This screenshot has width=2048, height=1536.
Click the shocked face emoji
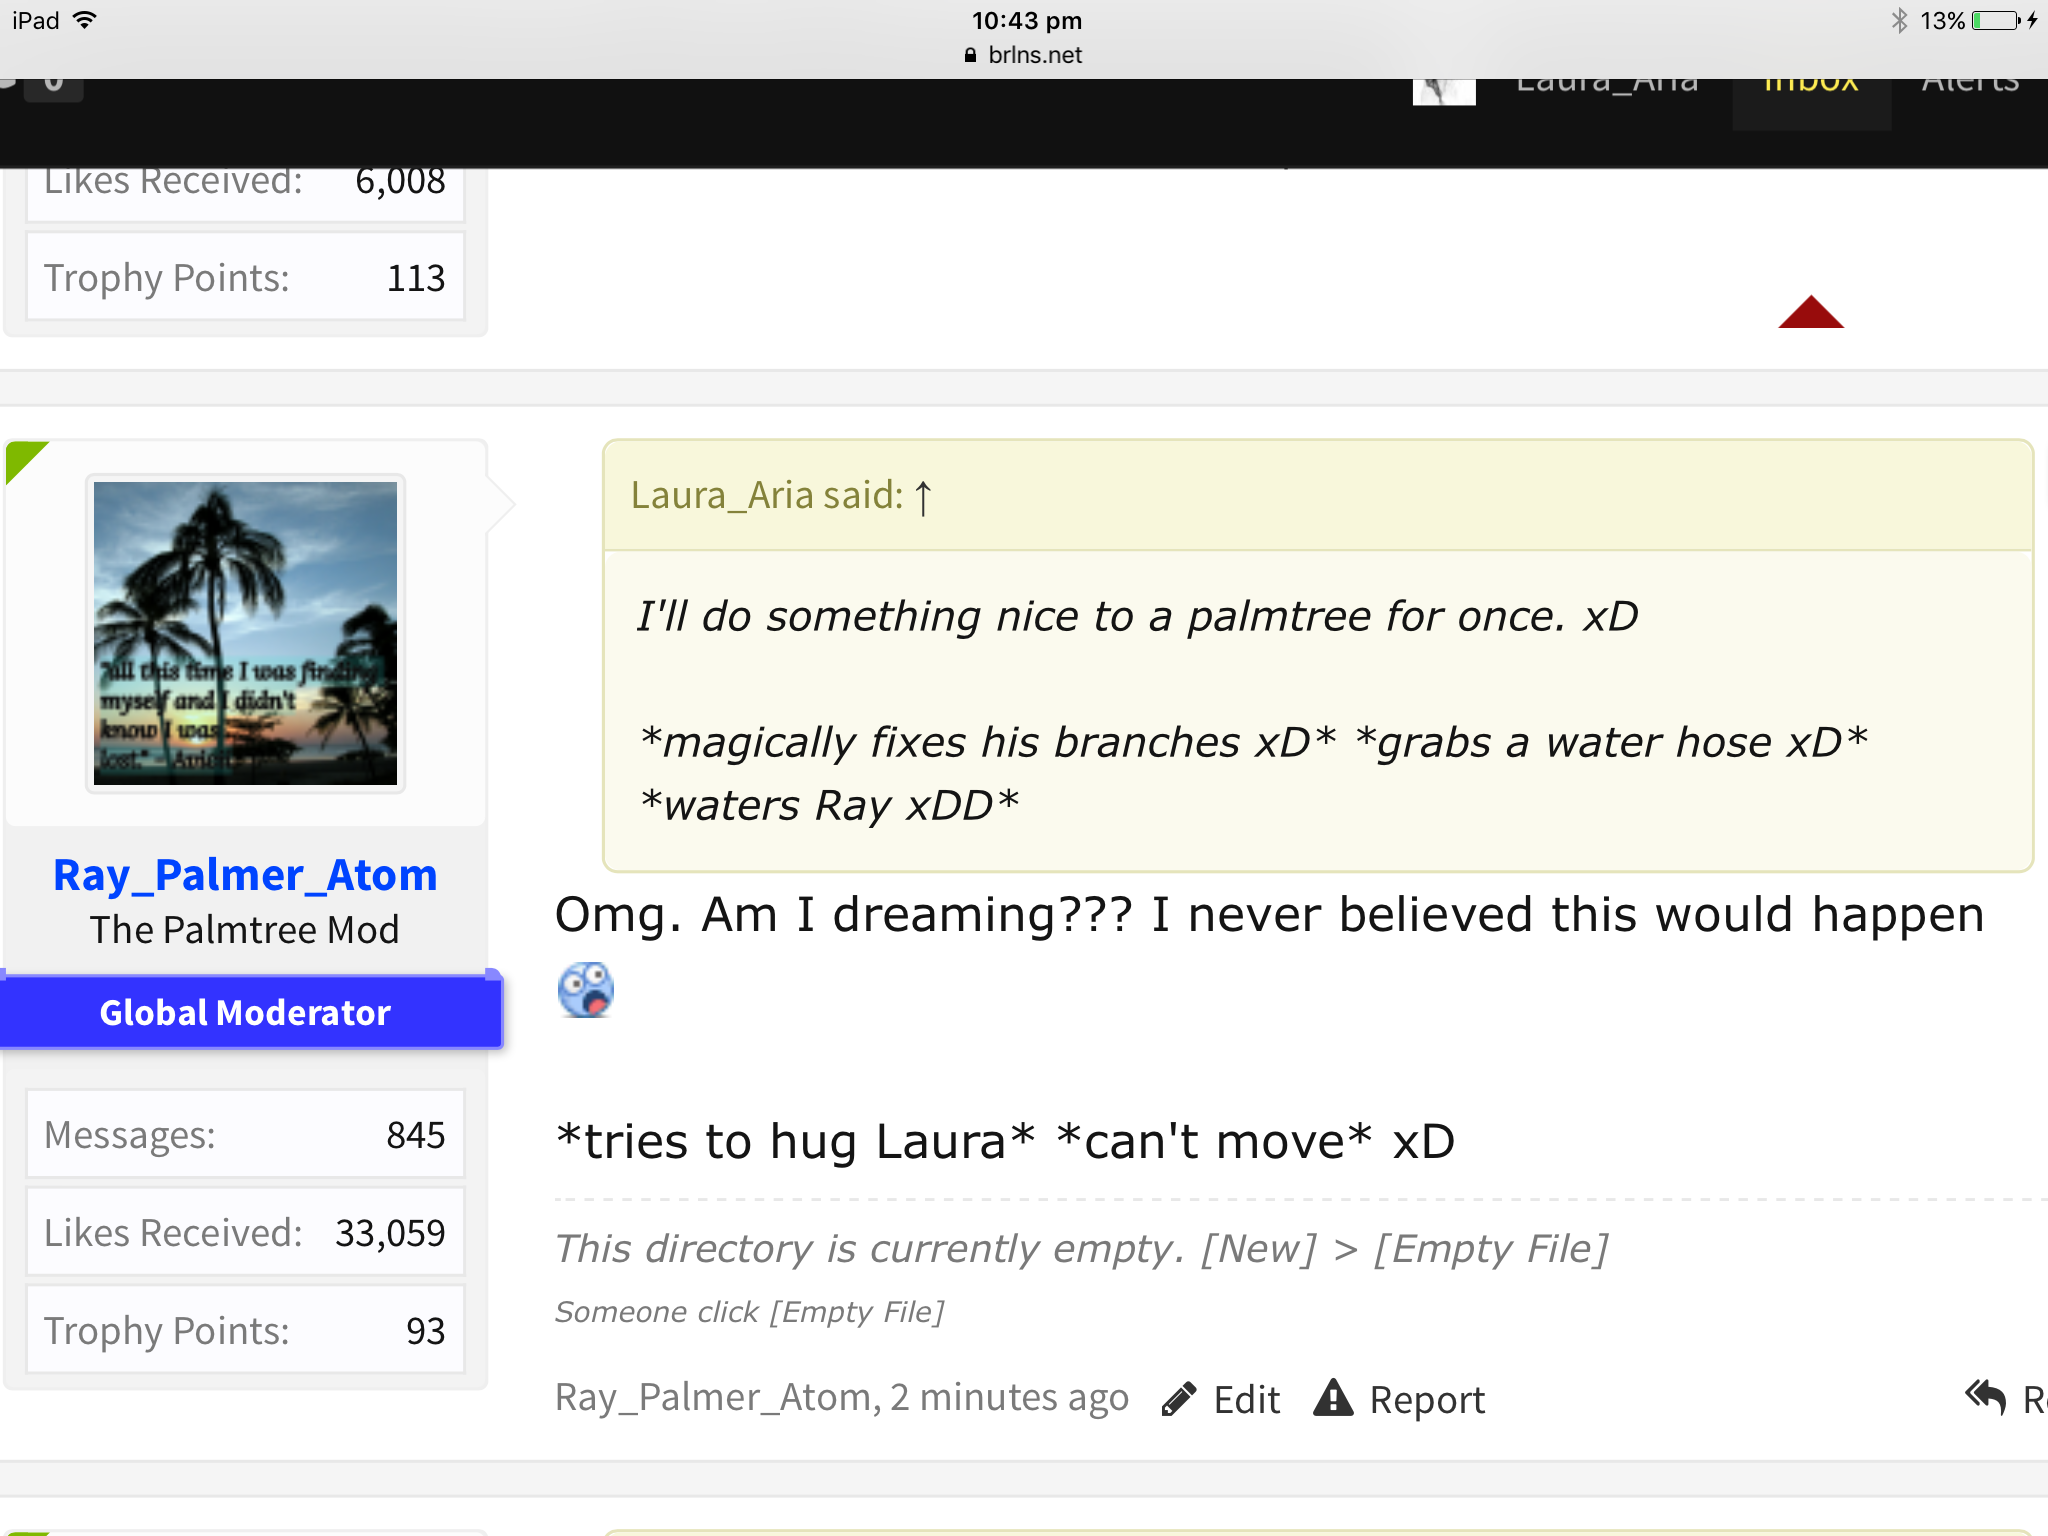(585, 990)
